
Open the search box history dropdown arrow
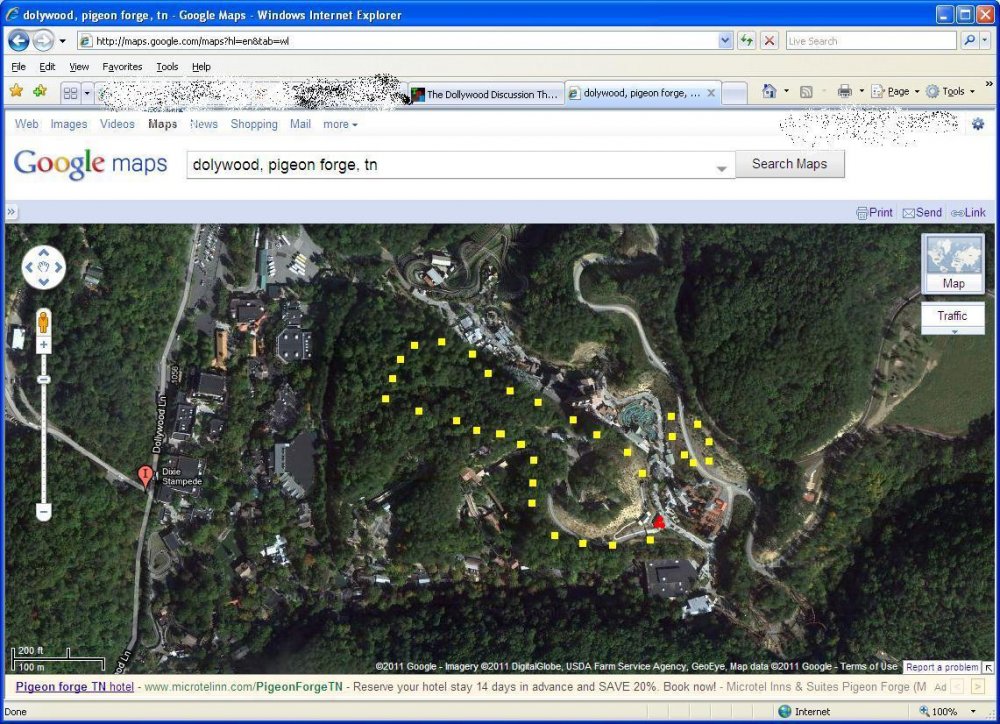click(x=722, y=169)
